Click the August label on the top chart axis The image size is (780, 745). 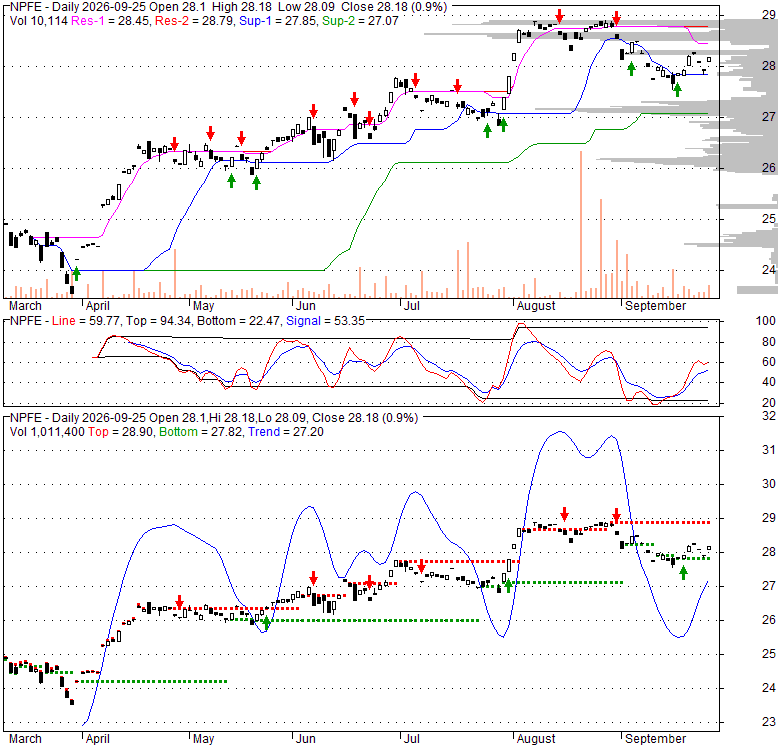536,306
